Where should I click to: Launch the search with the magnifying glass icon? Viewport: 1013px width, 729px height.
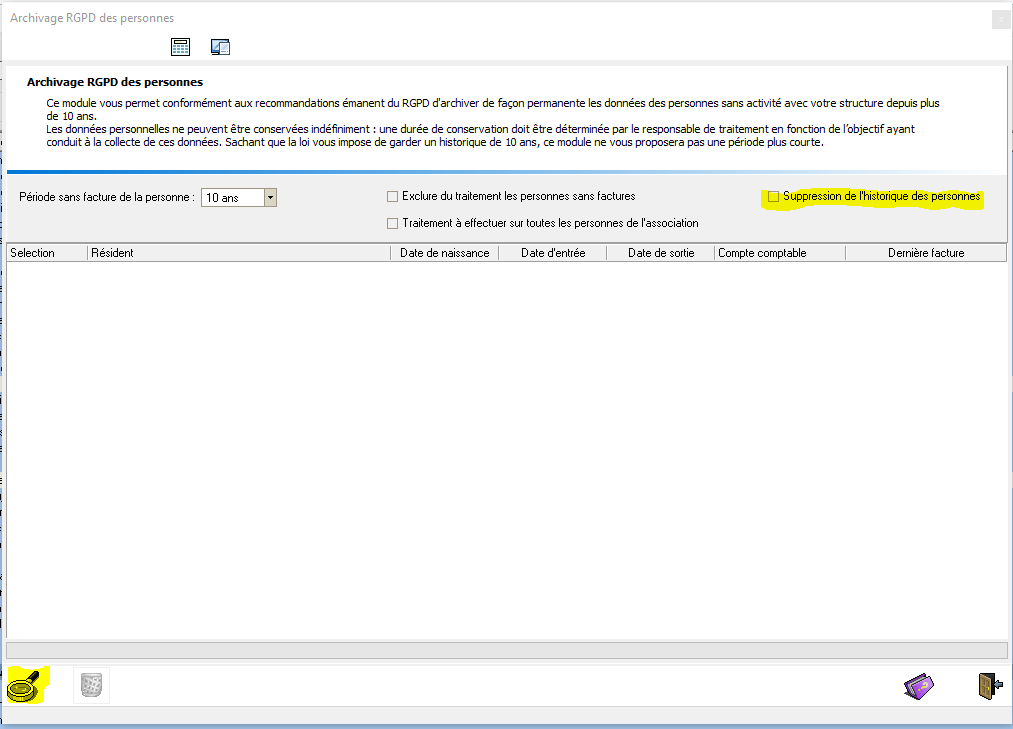pyautogui.click(x=26, y=686)
